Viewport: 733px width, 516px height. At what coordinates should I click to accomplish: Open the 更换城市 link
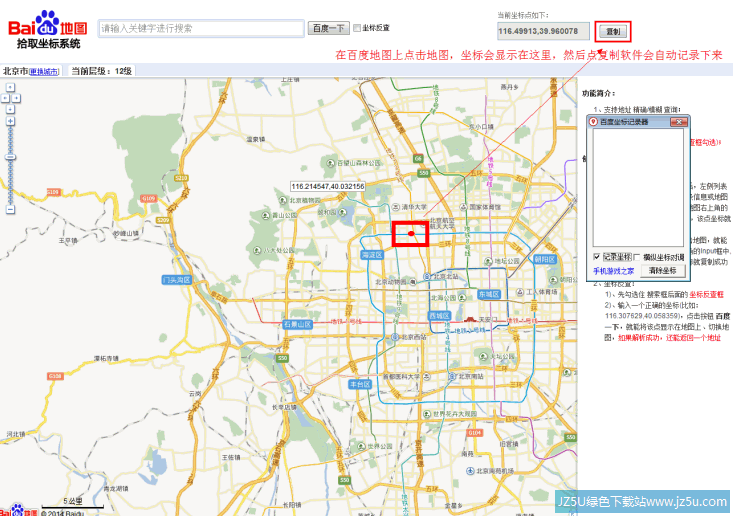tap(44, 72)
